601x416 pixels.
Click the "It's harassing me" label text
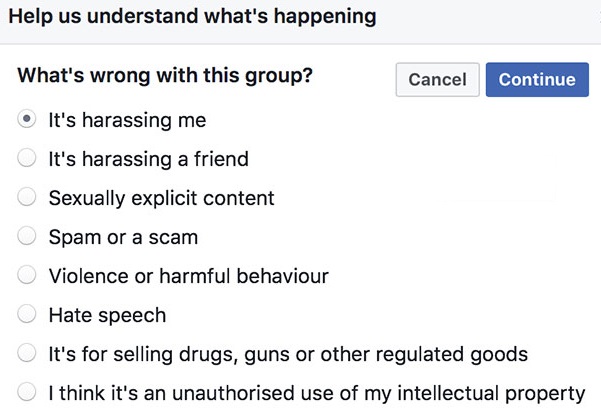tap(127, 121)
